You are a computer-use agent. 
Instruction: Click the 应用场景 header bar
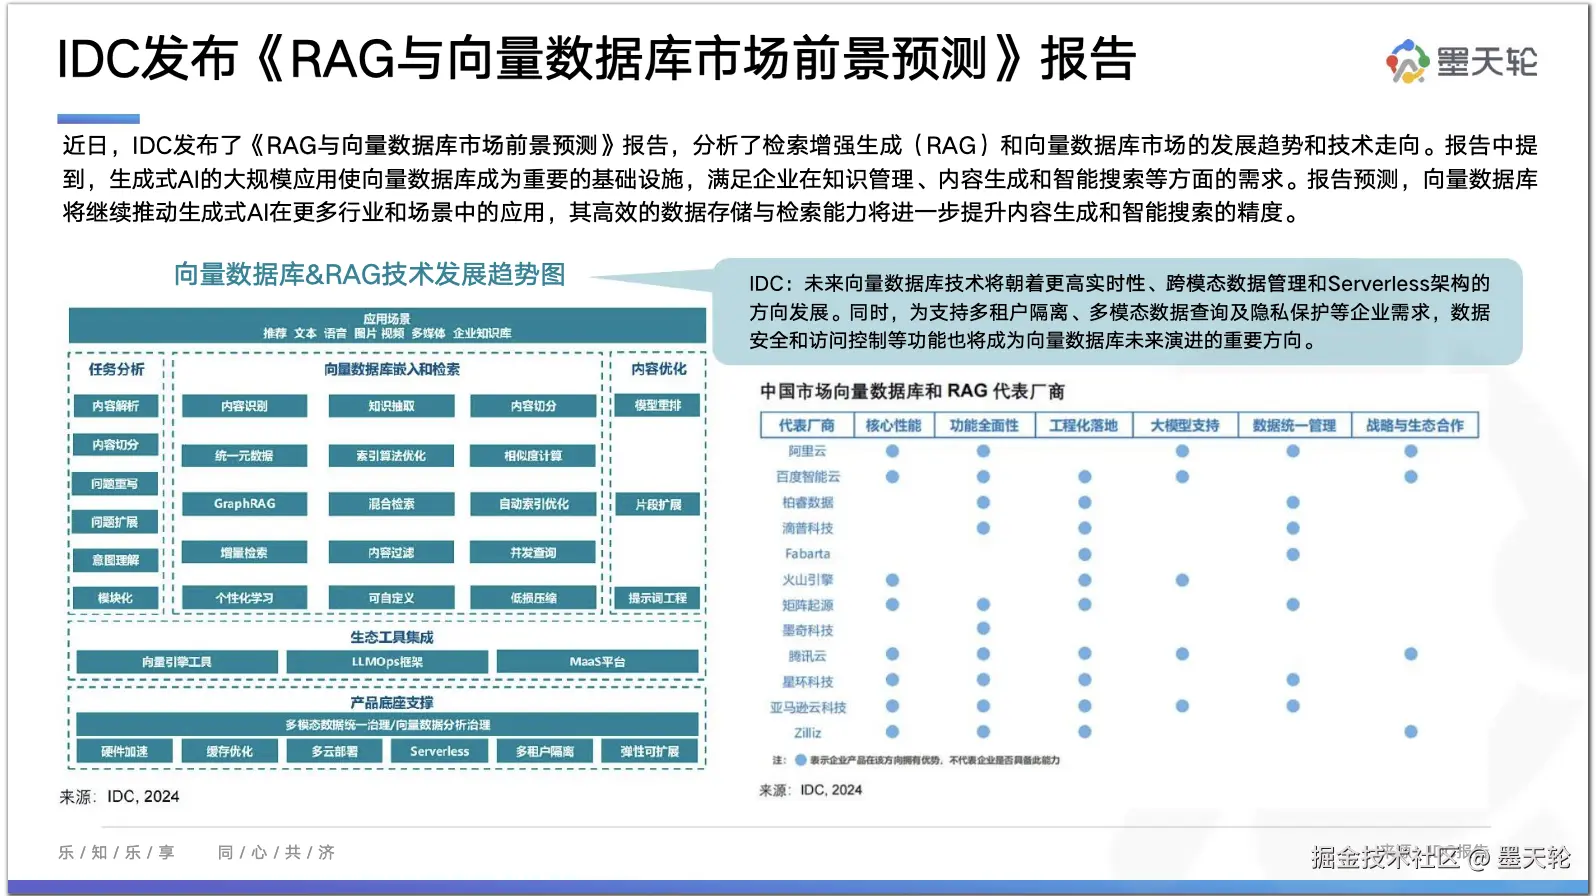(x=387, y=326)
